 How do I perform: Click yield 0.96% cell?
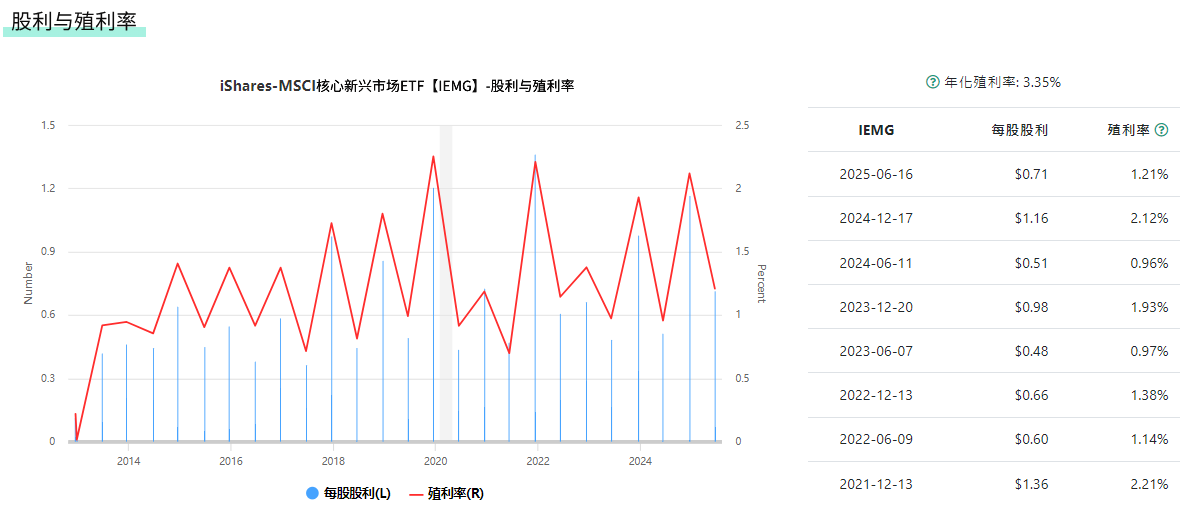pos(1148,263)
